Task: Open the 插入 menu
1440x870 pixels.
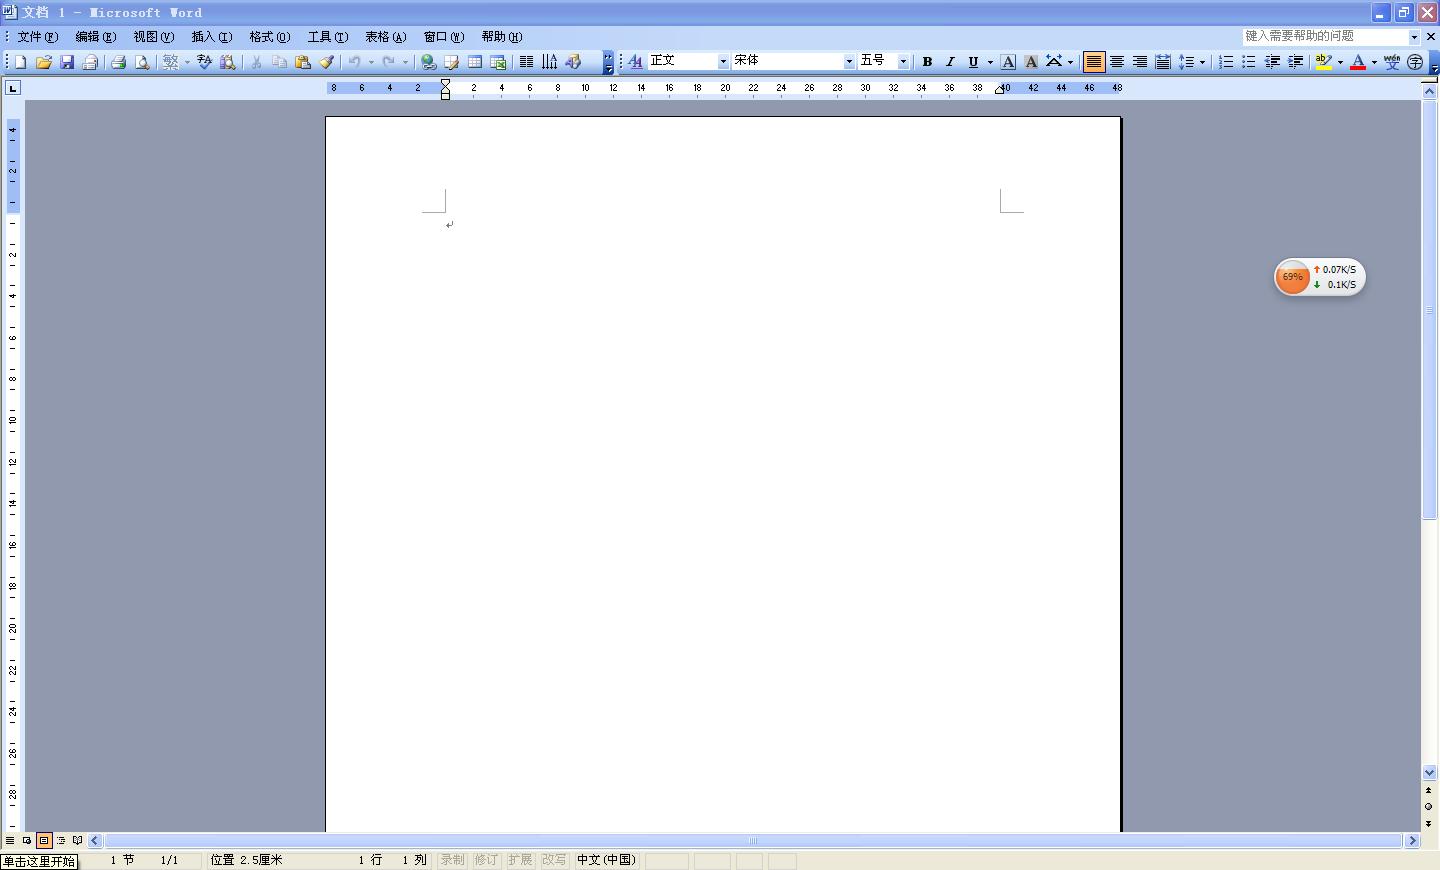Action: coord(212,37)
